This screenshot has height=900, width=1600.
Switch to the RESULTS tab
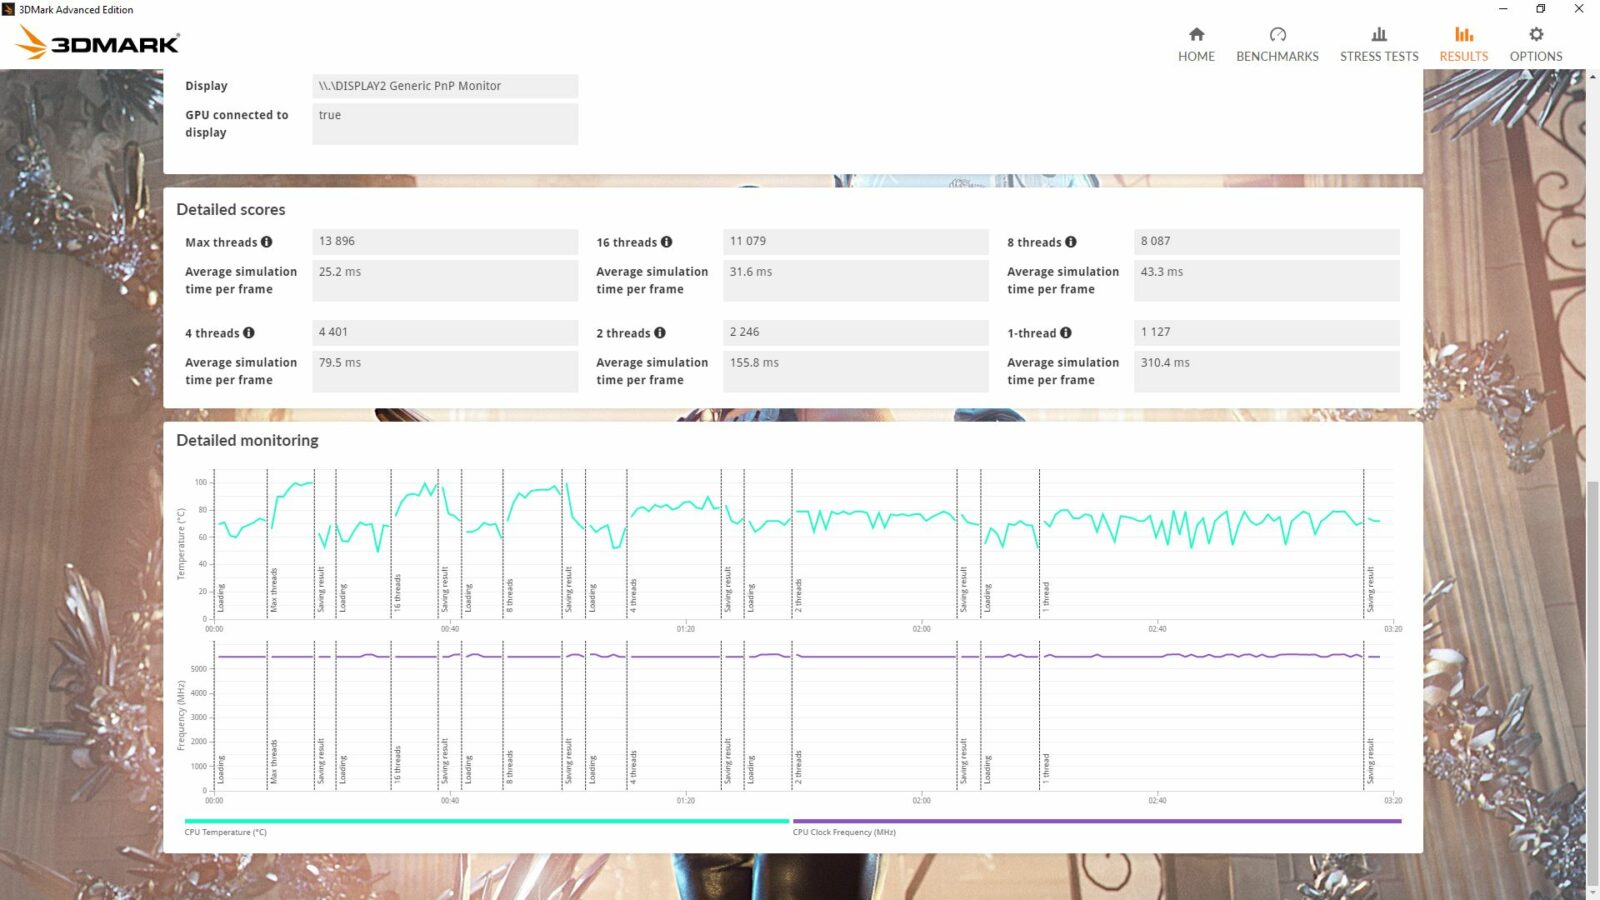point(1463,42)
